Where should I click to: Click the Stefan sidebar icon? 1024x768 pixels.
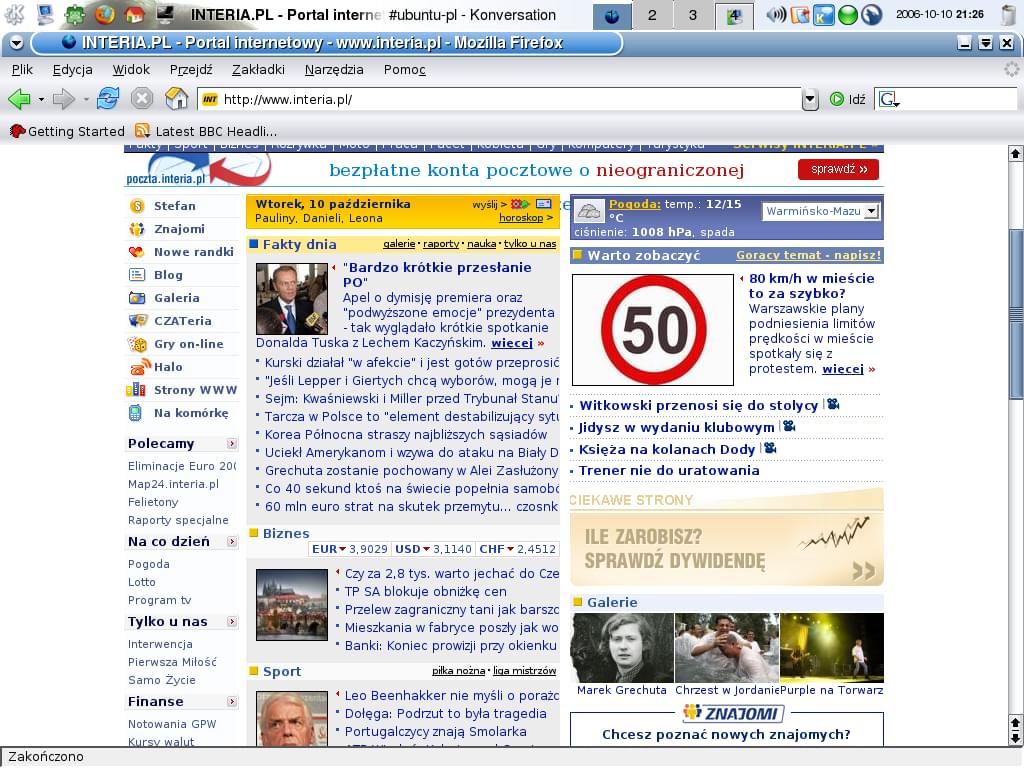click(x=137, y=206)
